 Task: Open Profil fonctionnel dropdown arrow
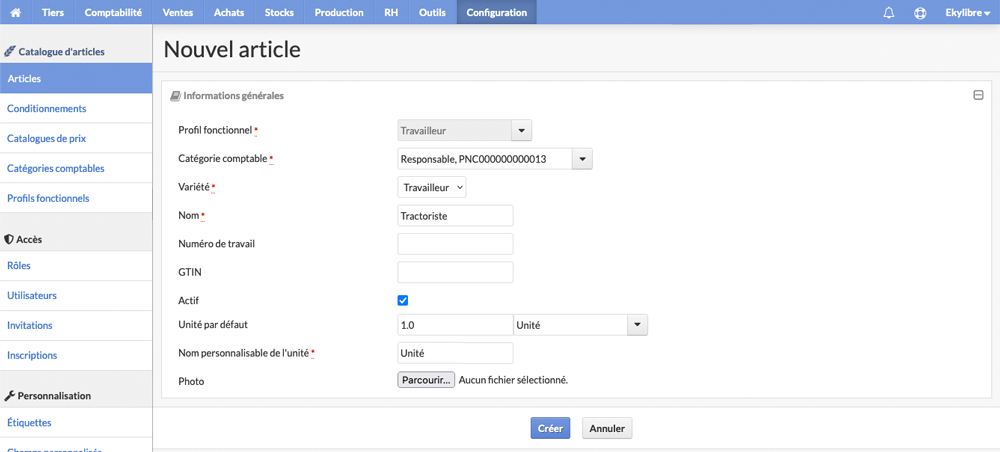pyautogui.click(x=521, y=131)
